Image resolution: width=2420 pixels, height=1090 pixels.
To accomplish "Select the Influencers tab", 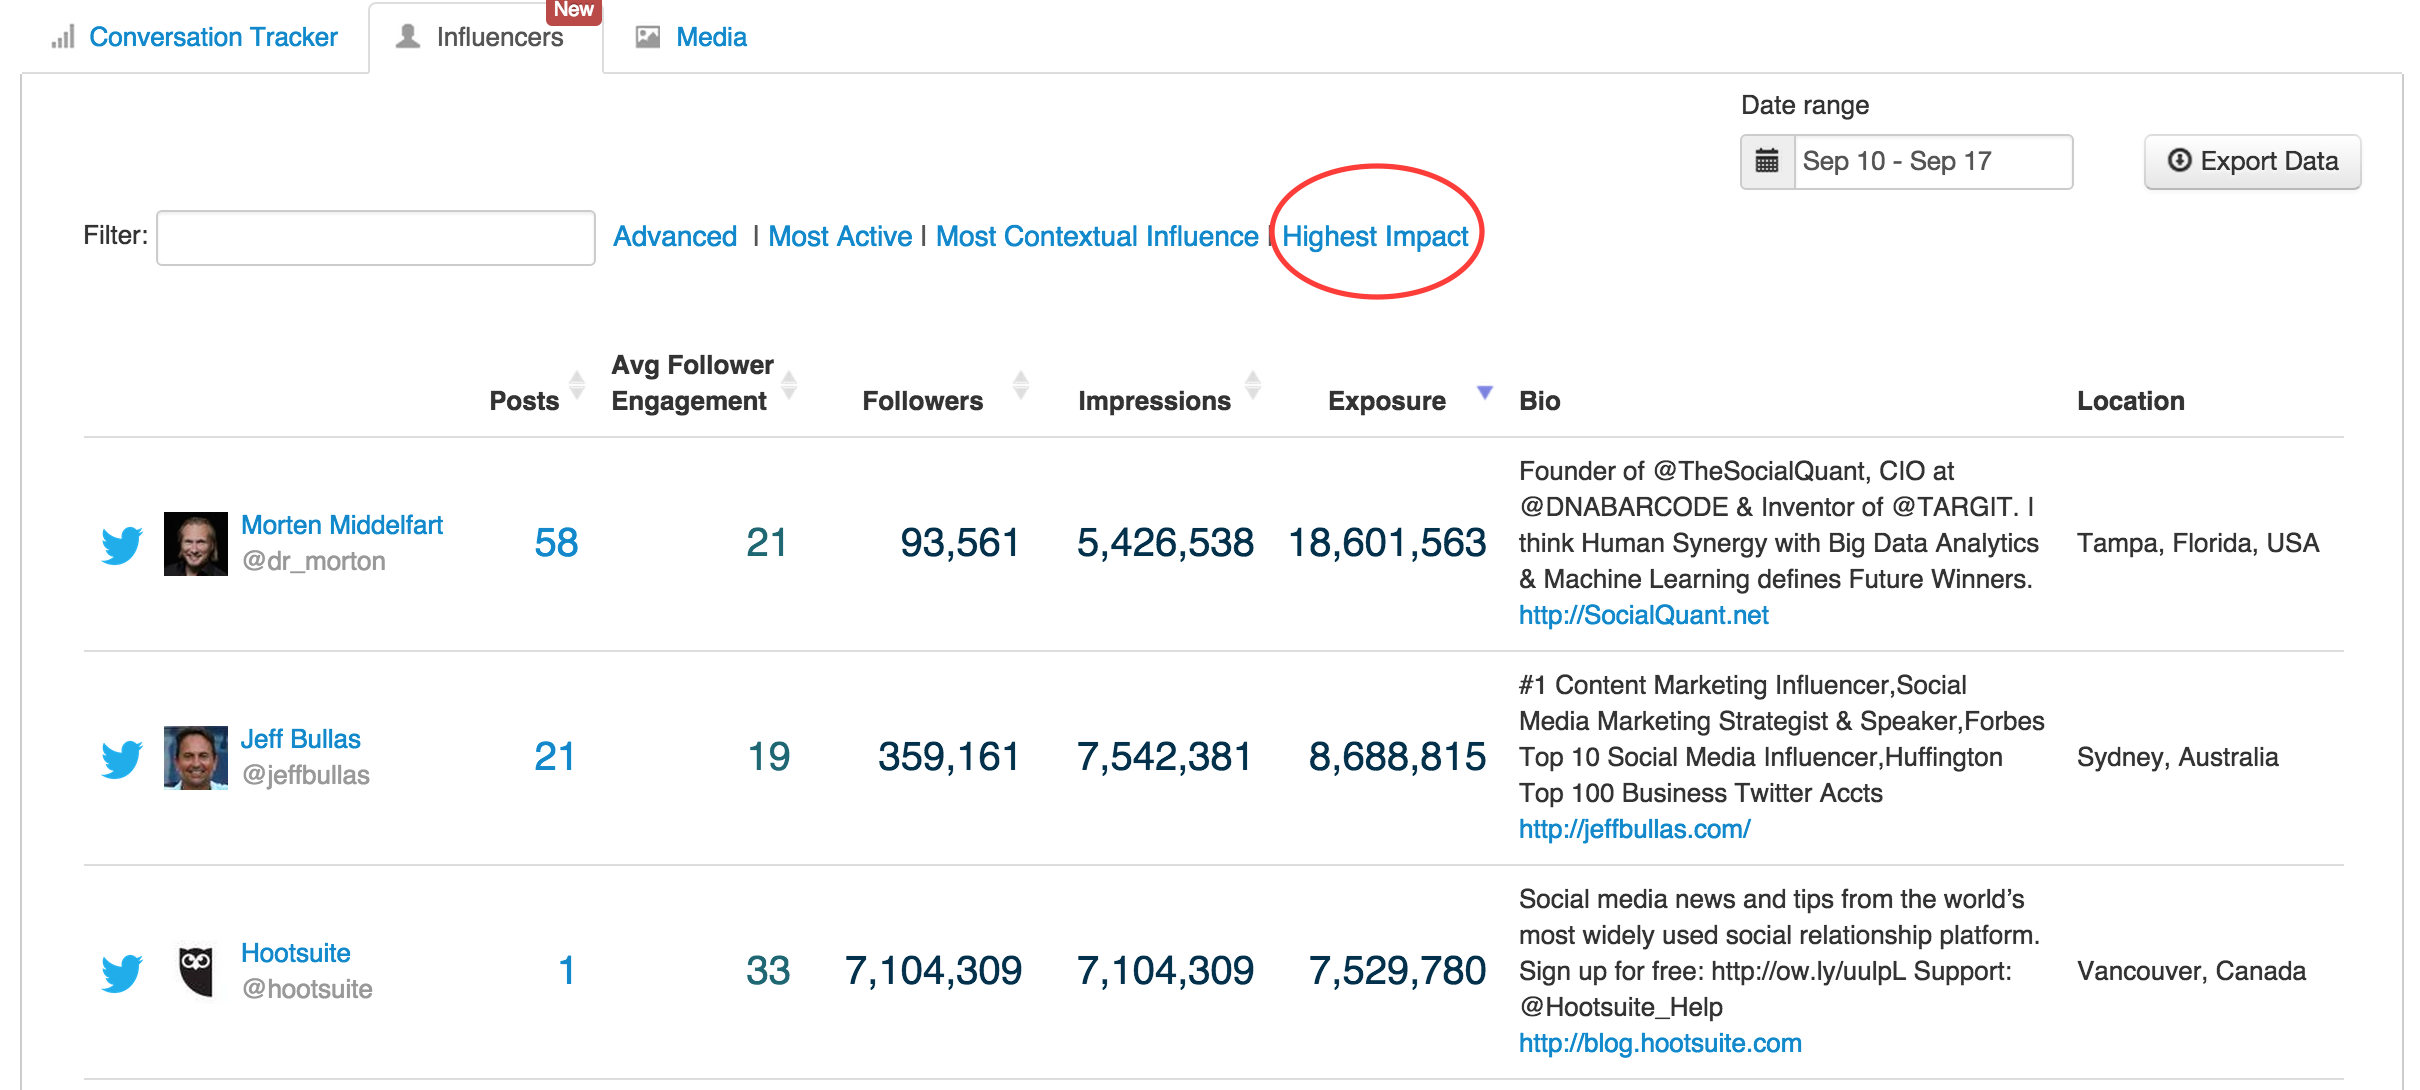I will click(x=486, y=37).
